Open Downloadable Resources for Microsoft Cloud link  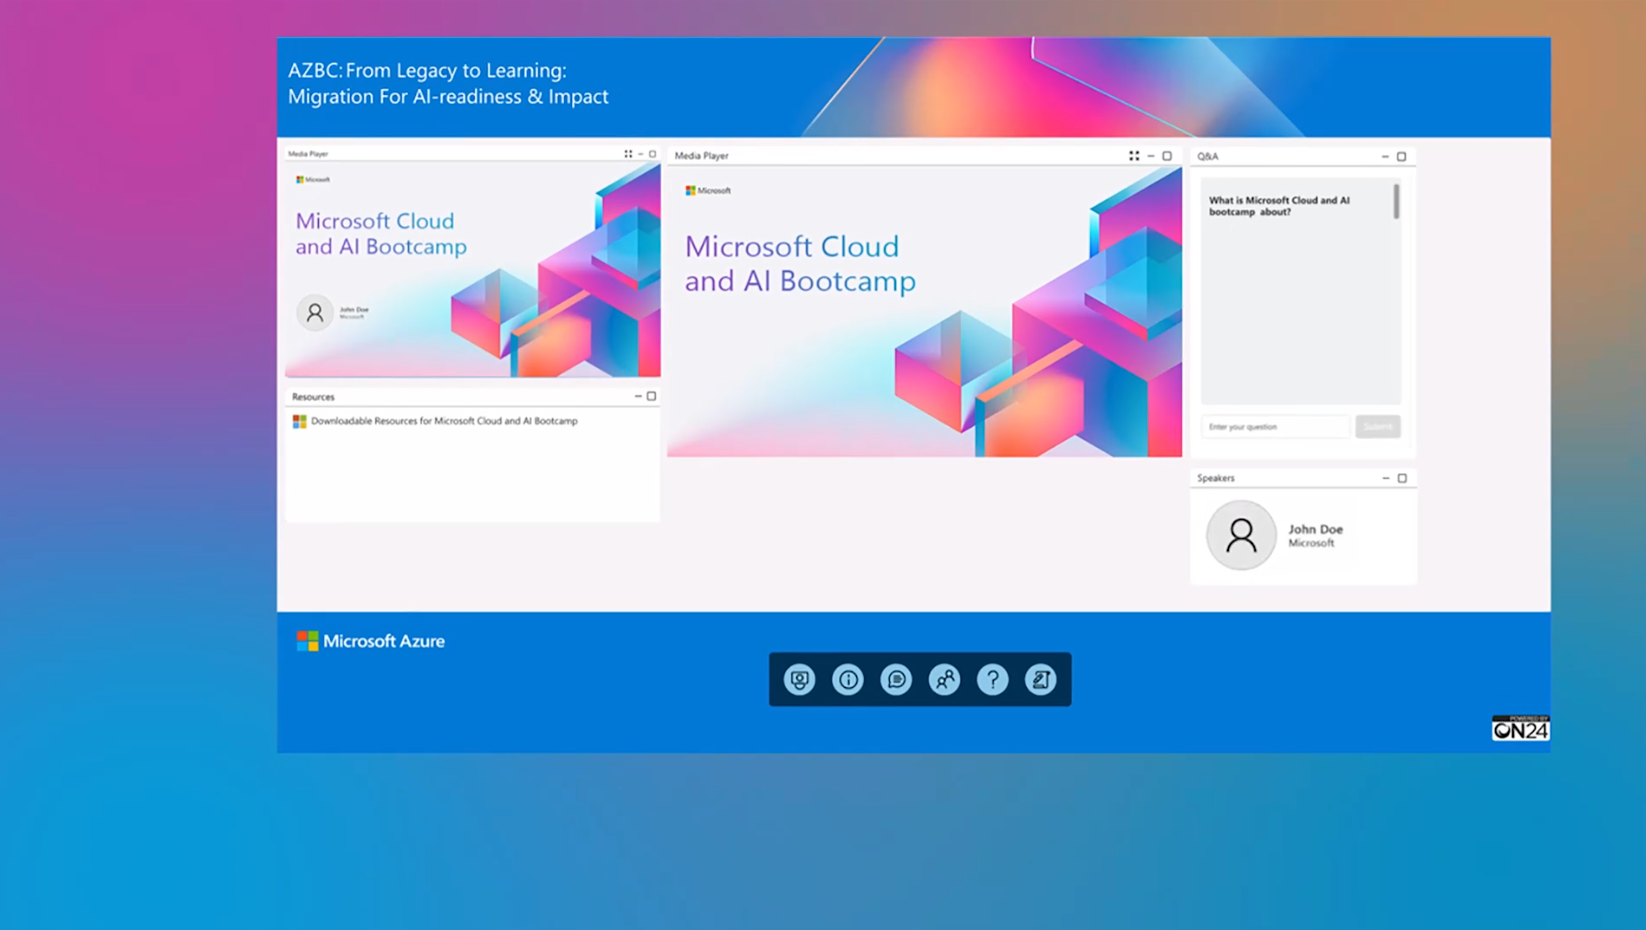[443, 421]
